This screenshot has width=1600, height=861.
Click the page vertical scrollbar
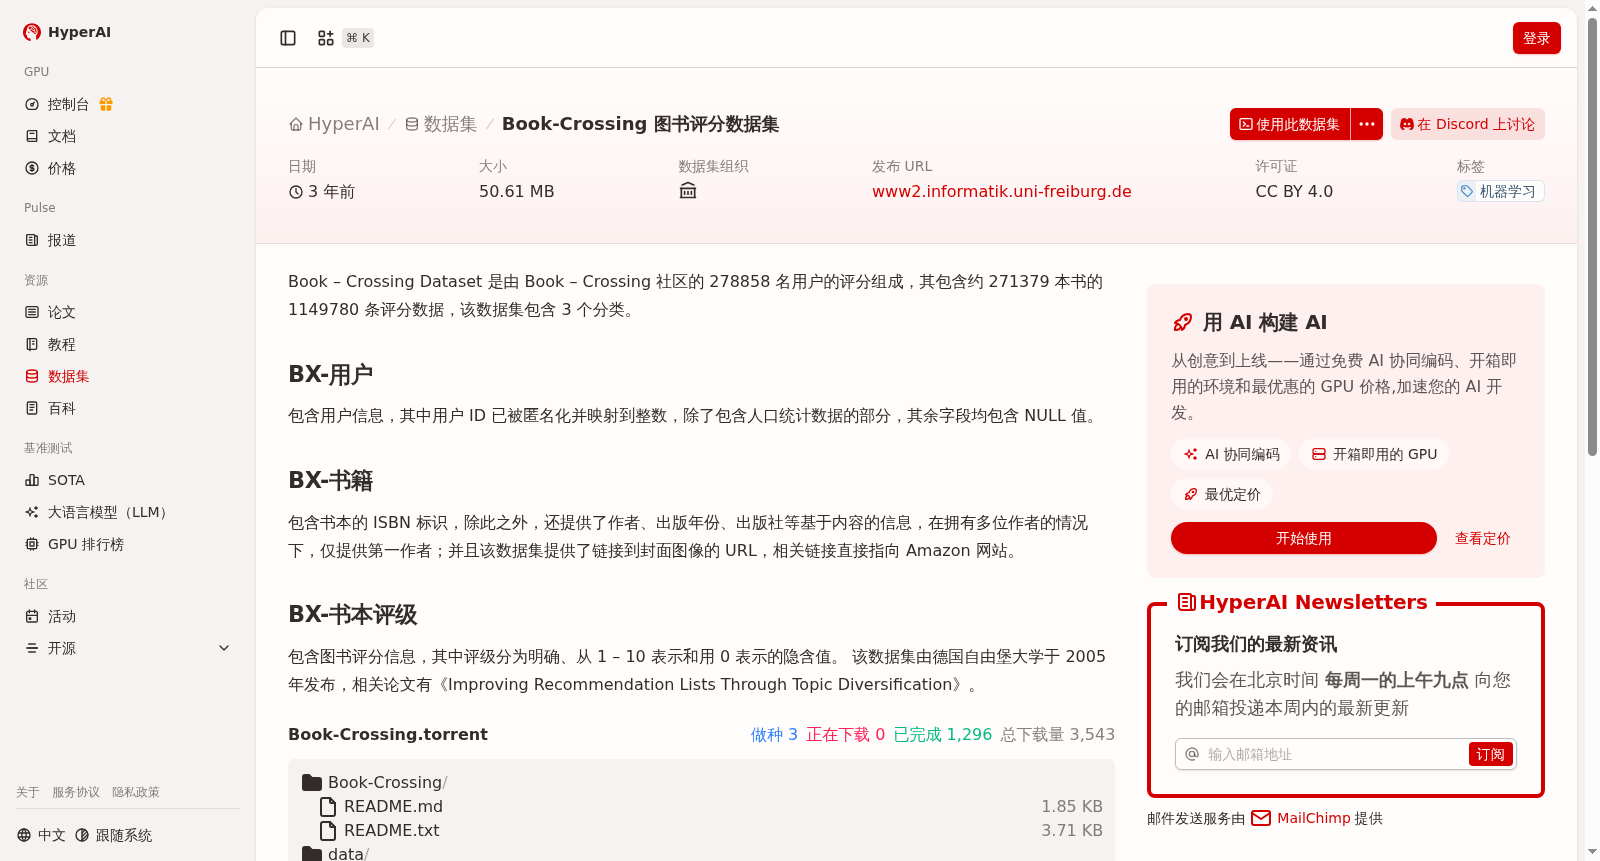click(x=1592, y=237)
